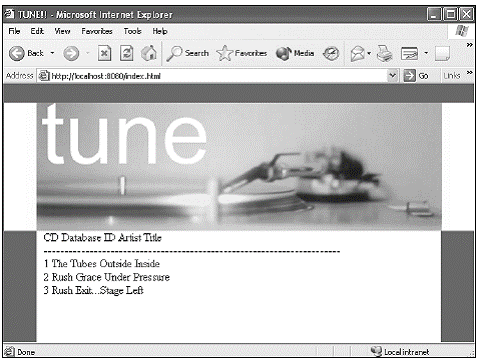Refresh the page using Refresh icon
Screen dimensions: 479x360
(x=127, y=53)
